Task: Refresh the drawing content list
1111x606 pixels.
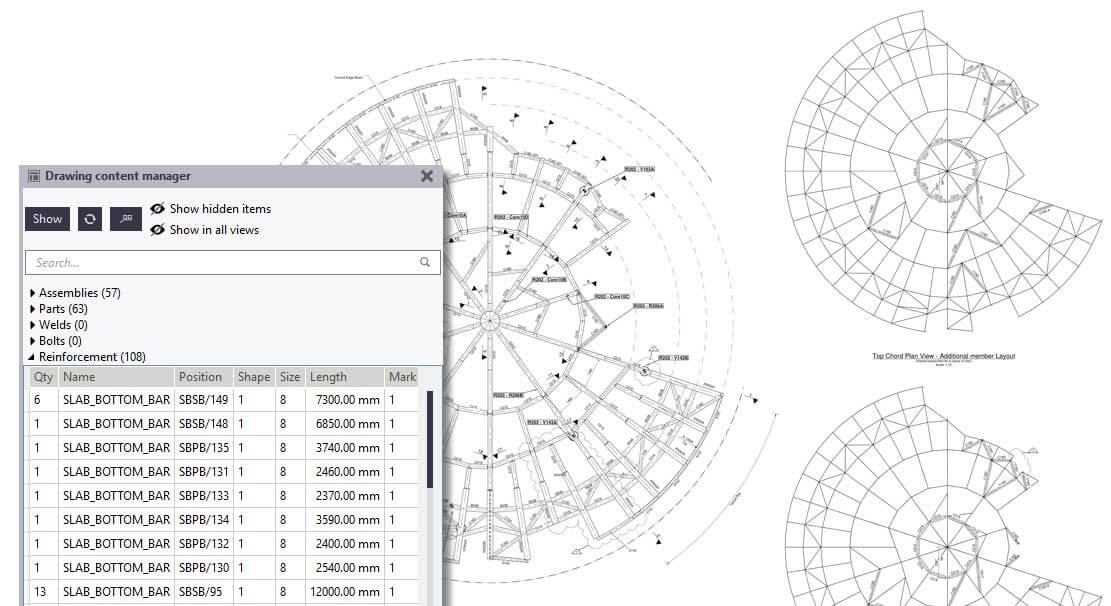Action: pyautogui.click(x=90, y=219)
